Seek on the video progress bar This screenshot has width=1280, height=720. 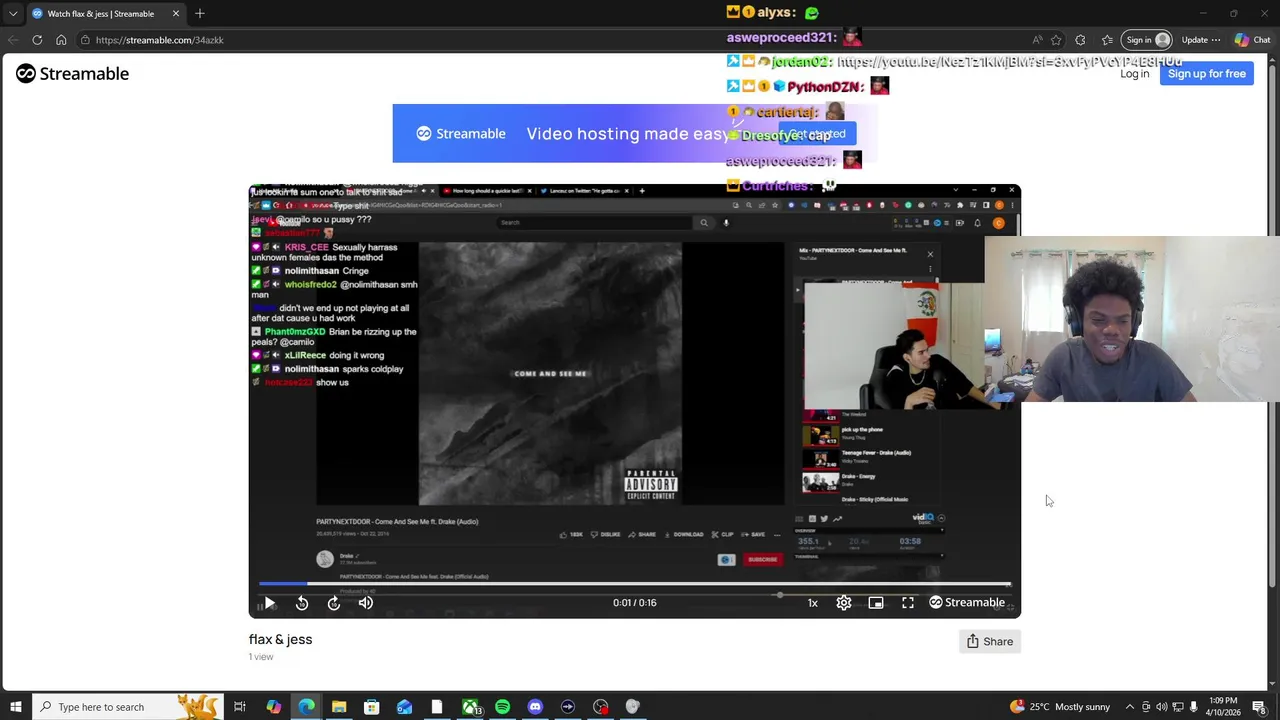click(x=635, y=583)
